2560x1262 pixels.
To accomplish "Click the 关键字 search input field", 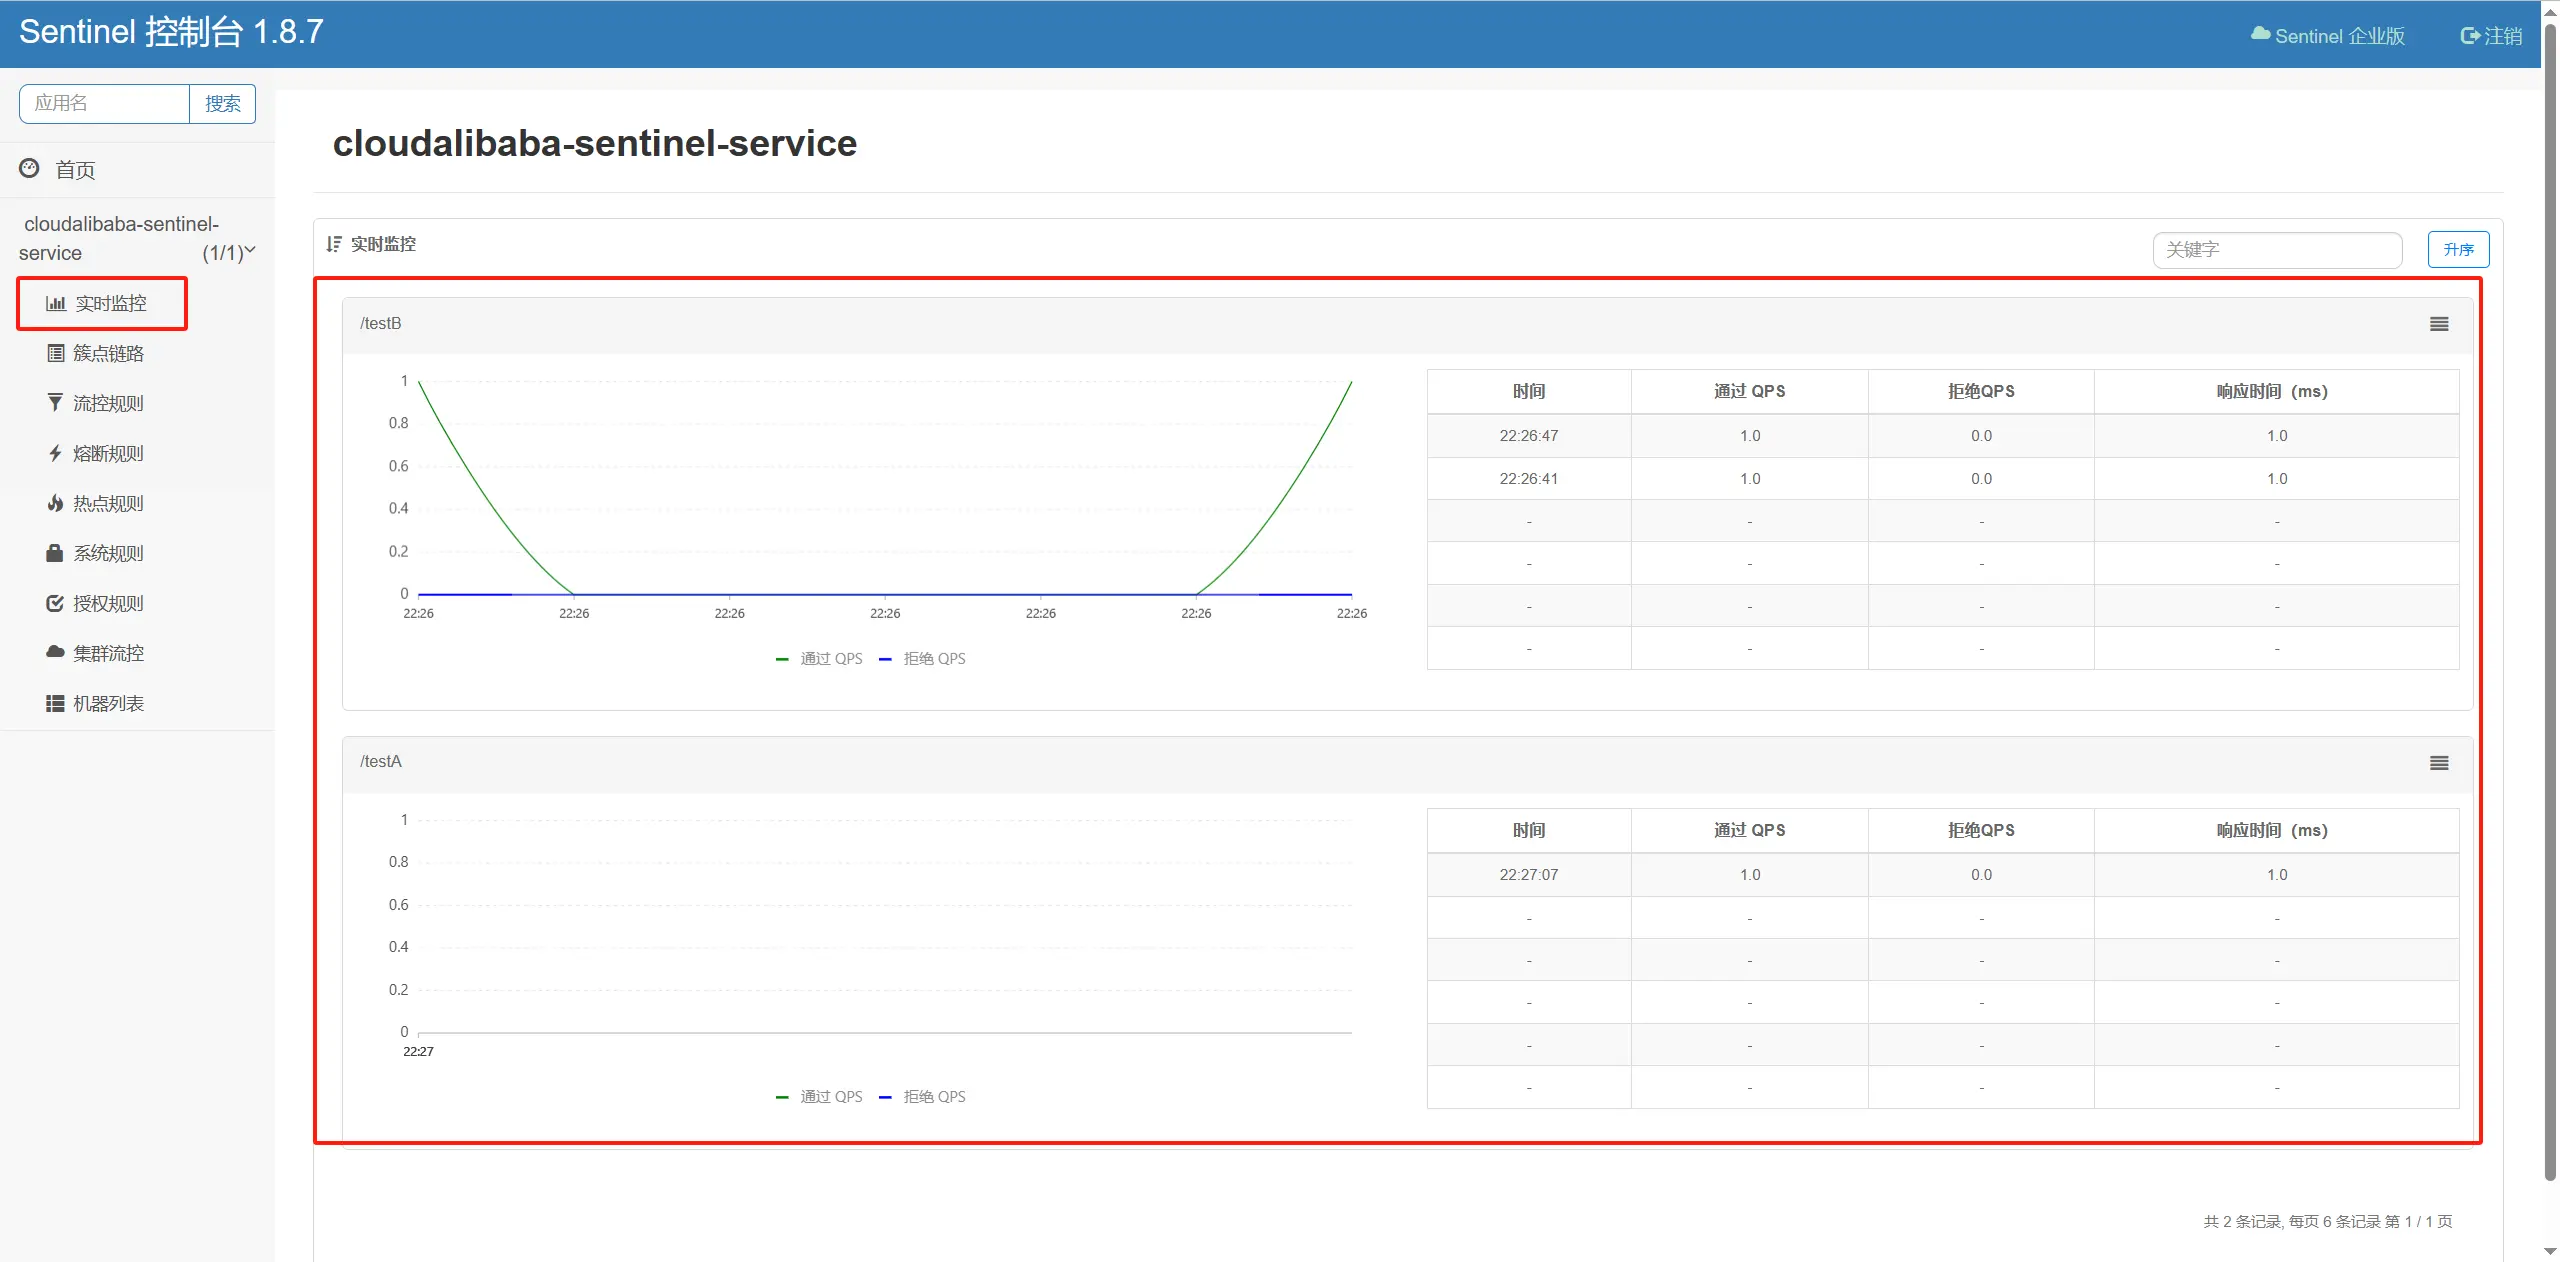I will [x=2276, y=250].
